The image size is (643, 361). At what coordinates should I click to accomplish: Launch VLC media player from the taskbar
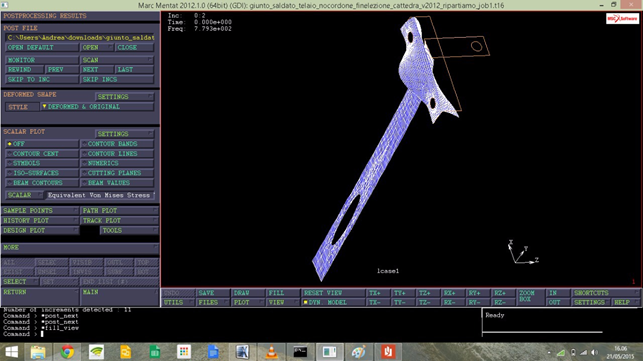[x=271, y=352]
